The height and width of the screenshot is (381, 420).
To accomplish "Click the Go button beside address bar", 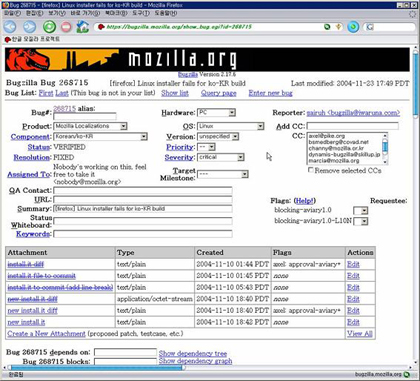I will click(353, 27).
